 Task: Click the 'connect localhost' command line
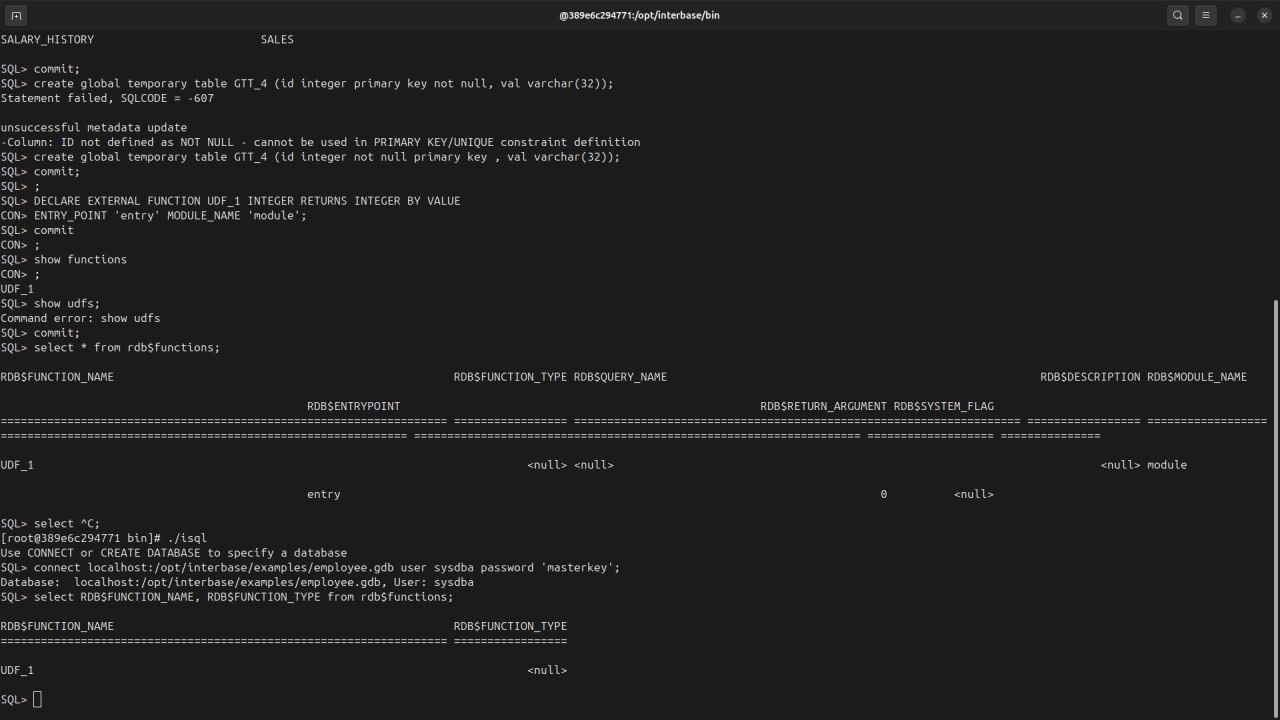point(310,567)
